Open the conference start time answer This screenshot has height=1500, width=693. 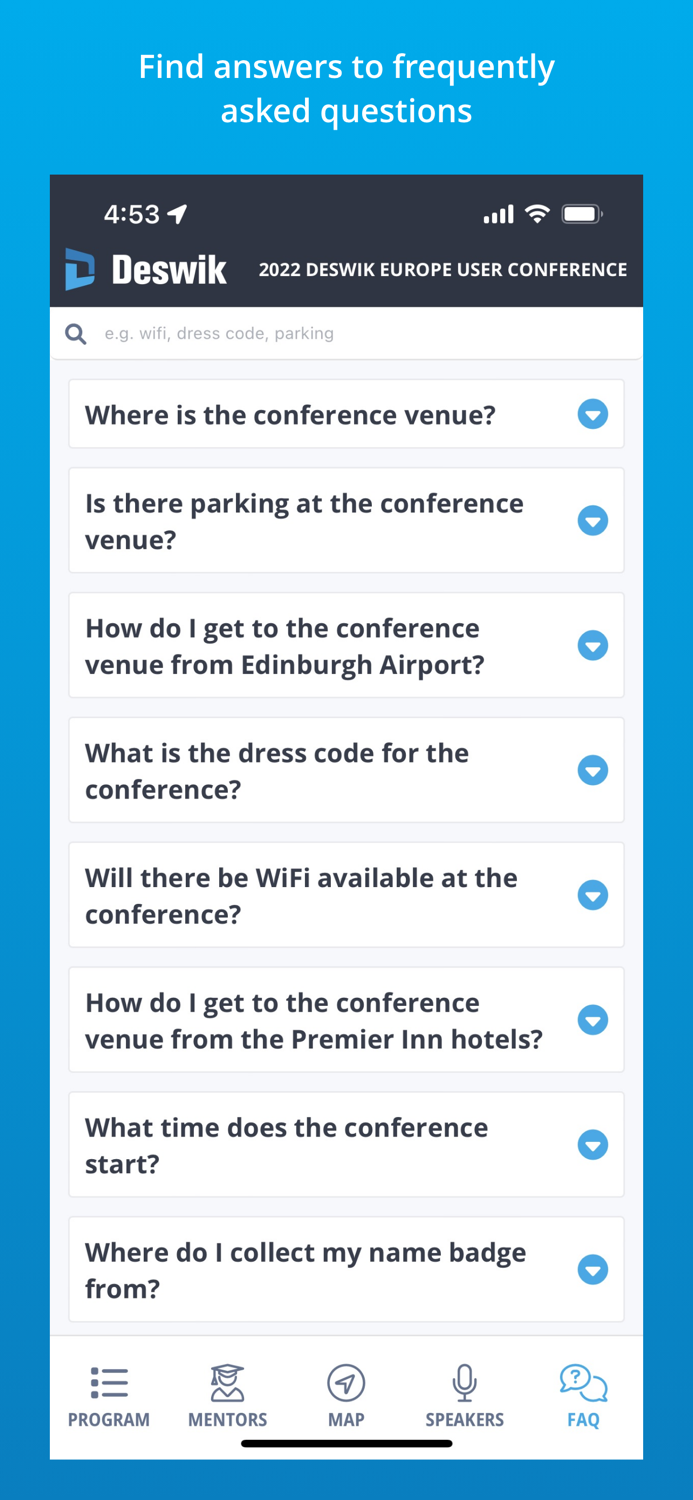coord(593,1145)
